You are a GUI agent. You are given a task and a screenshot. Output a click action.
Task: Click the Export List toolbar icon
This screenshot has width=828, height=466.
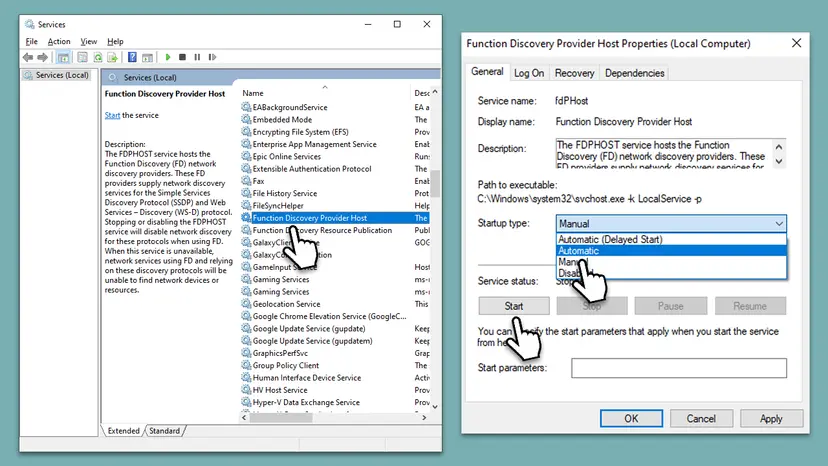coord(112,57)
